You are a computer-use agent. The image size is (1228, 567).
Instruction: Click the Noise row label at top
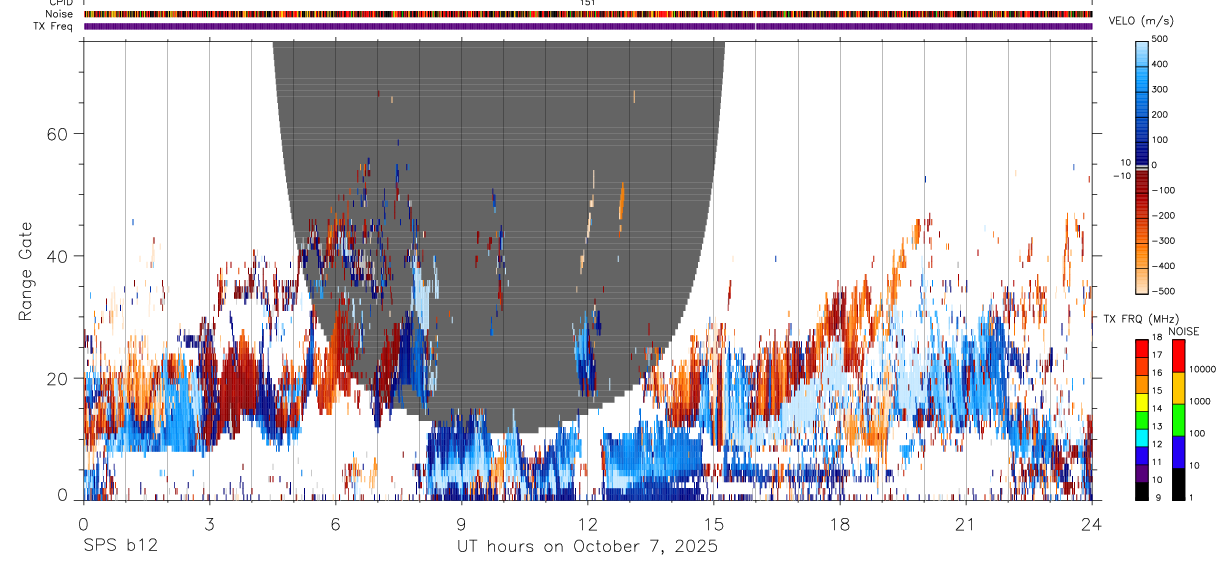tap(60, 14)
